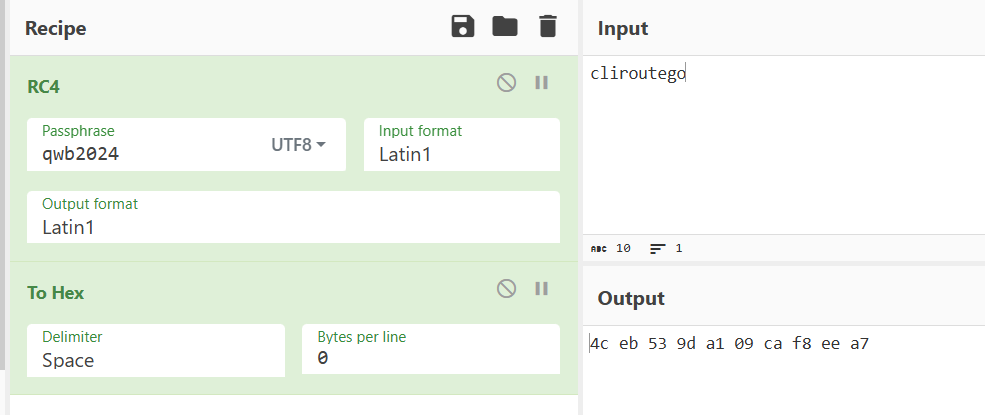Open the UTF8 passphrase encoding dropdown
985x415 pixels.
pyautogui.click(x=299, y=145)
